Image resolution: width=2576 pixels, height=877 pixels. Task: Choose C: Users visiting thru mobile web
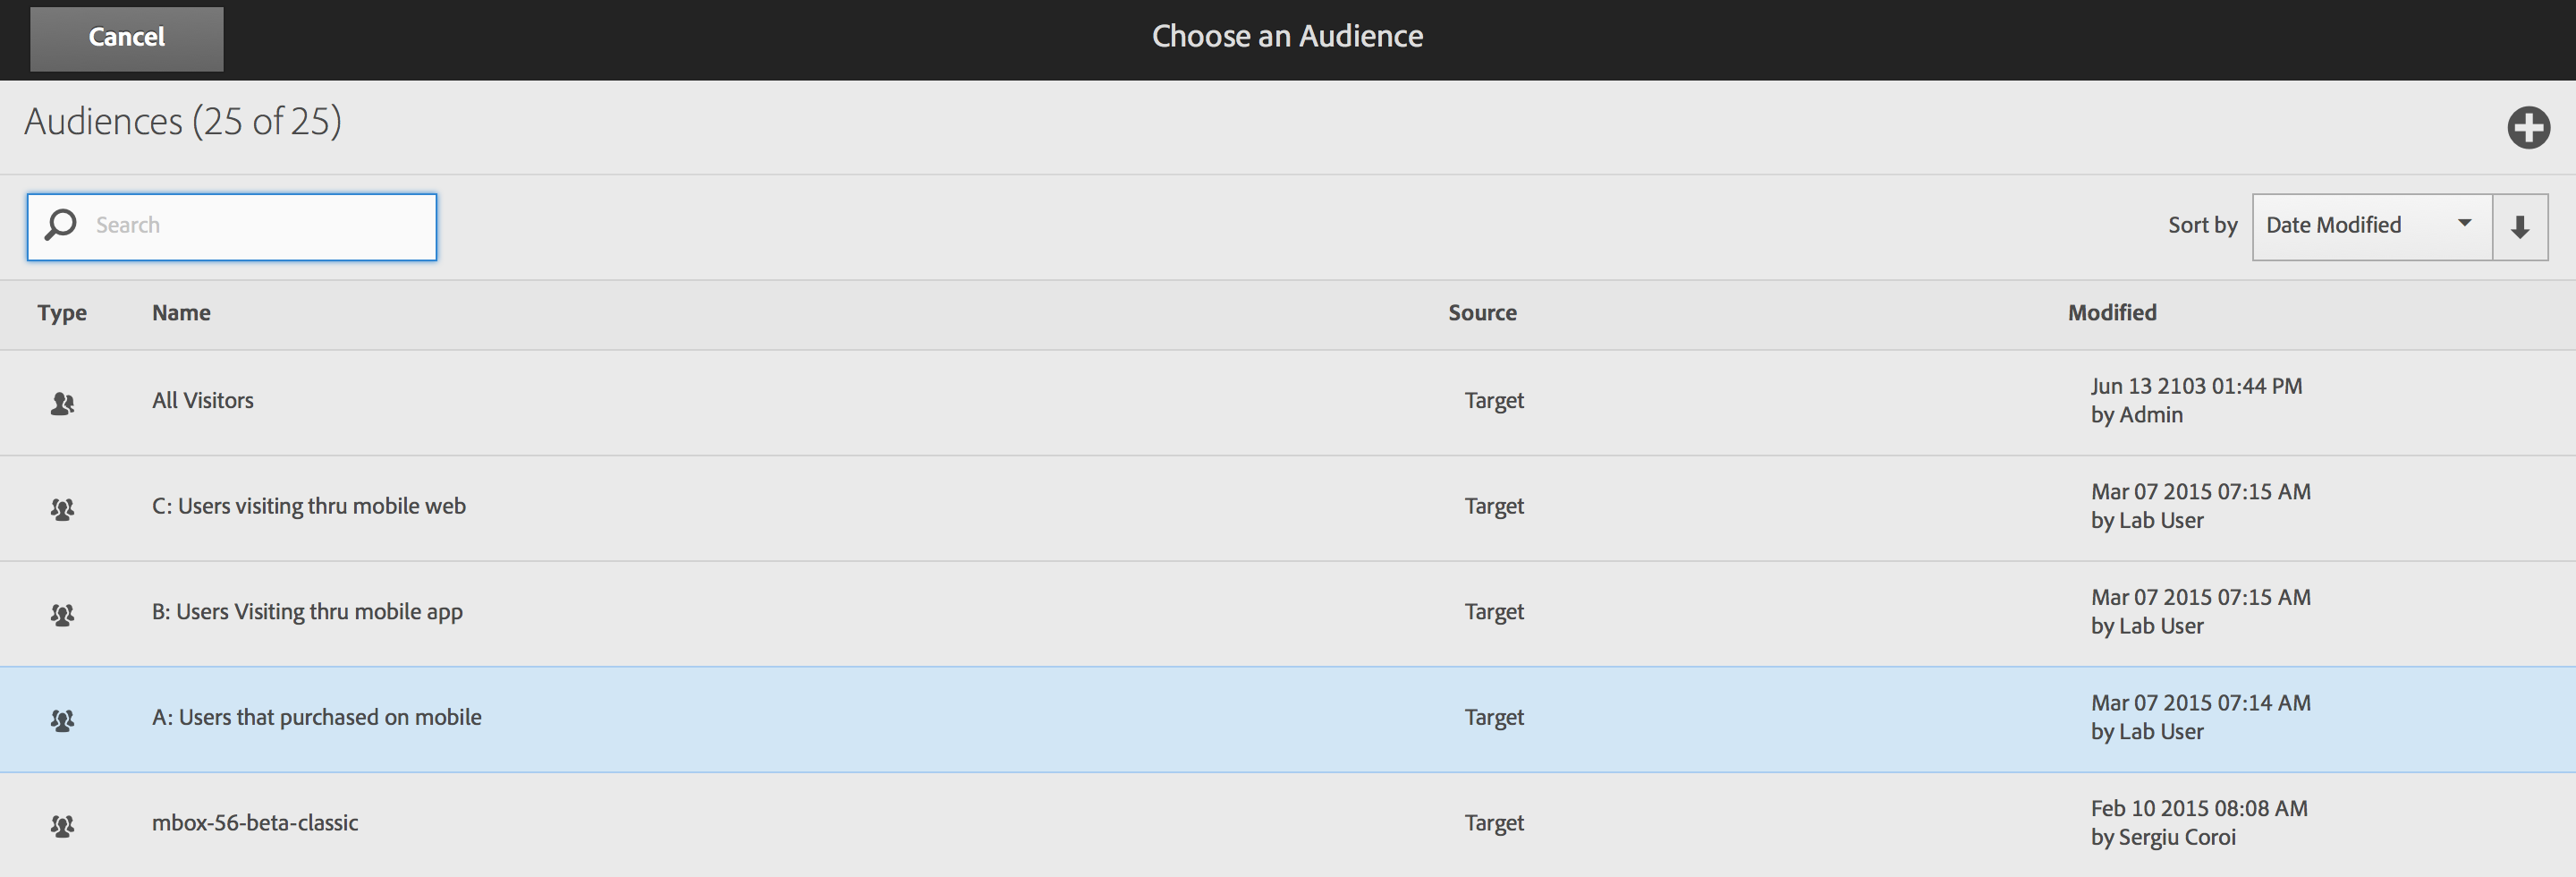coord(308,506)
